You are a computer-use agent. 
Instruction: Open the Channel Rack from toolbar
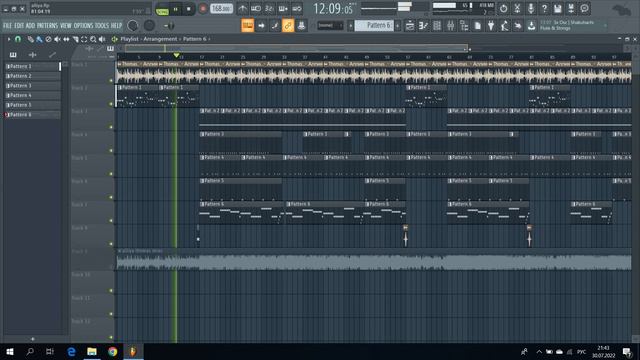coord(437,26)
